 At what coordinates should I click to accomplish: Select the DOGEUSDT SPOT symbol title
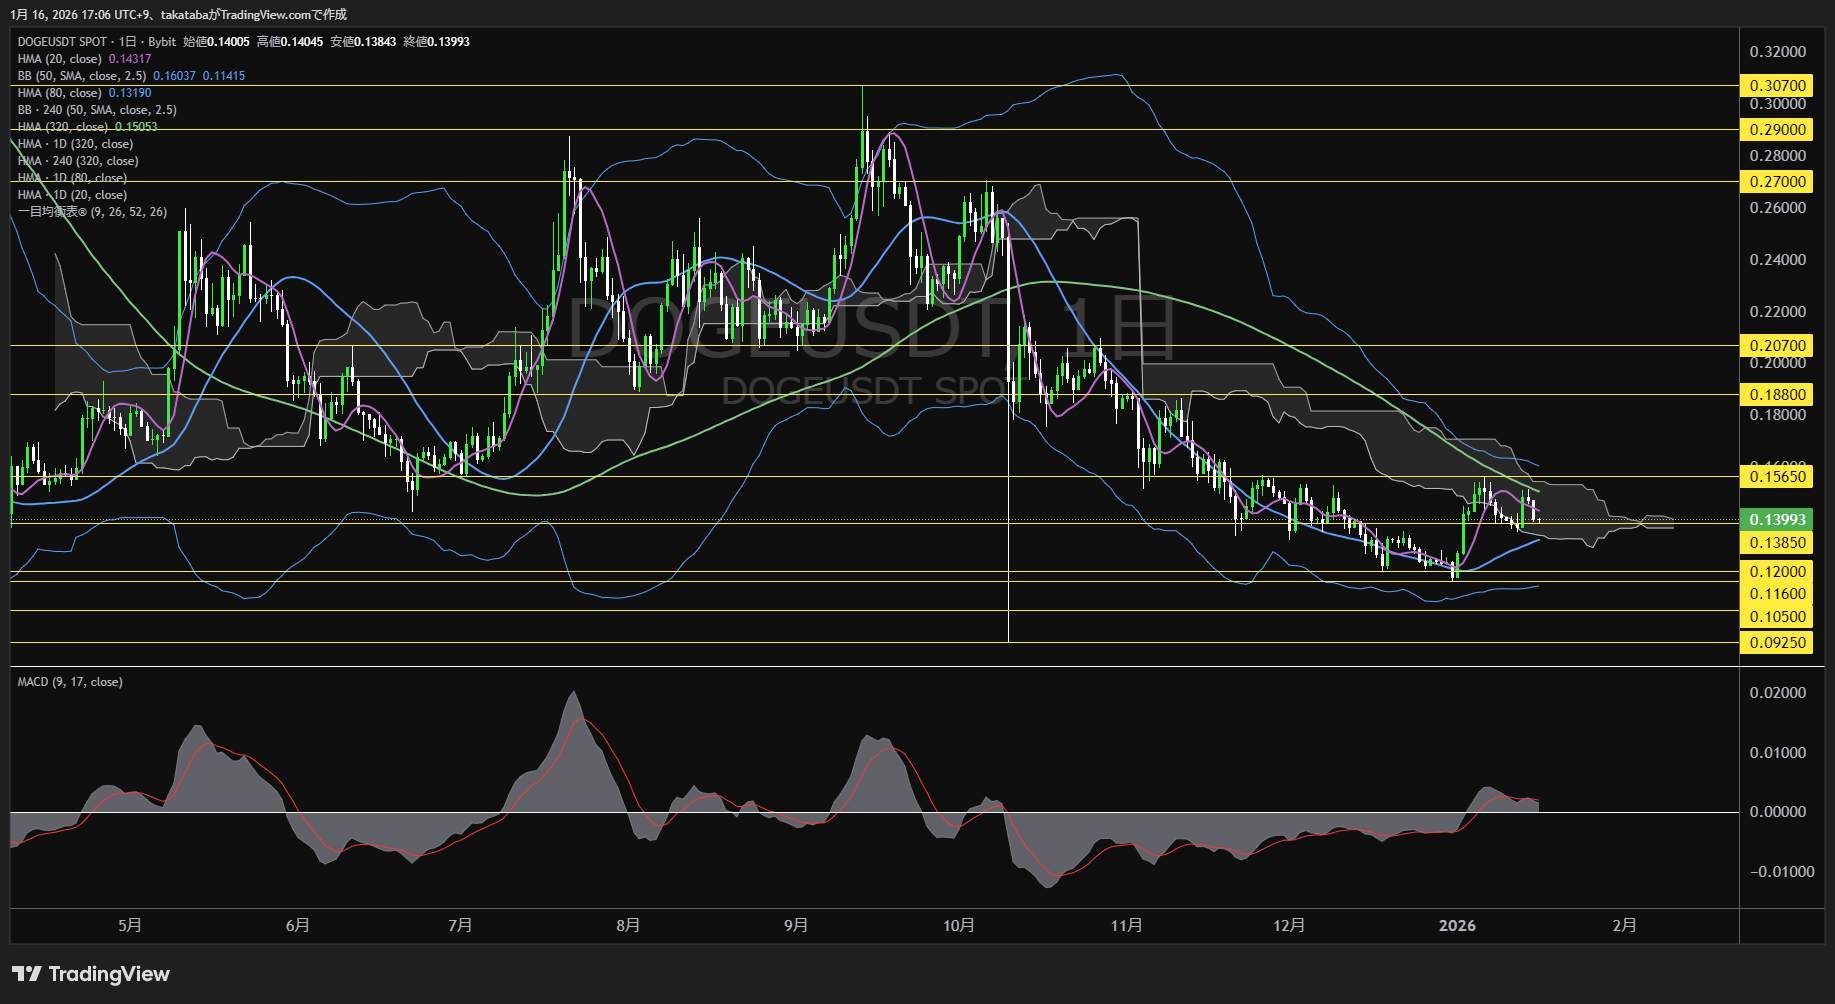[62, 42]
